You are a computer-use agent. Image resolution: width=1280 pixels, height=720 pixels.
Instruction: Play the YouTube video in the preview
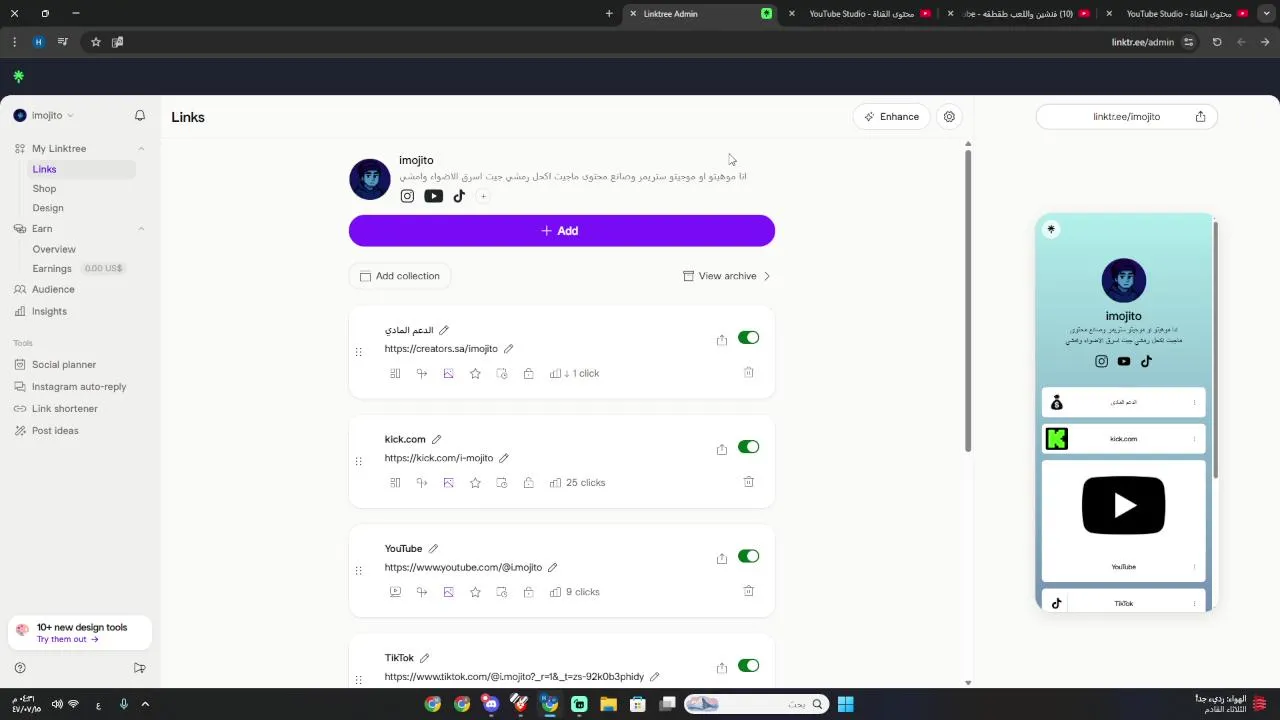pyautogui.click(x=1123, y=505)
